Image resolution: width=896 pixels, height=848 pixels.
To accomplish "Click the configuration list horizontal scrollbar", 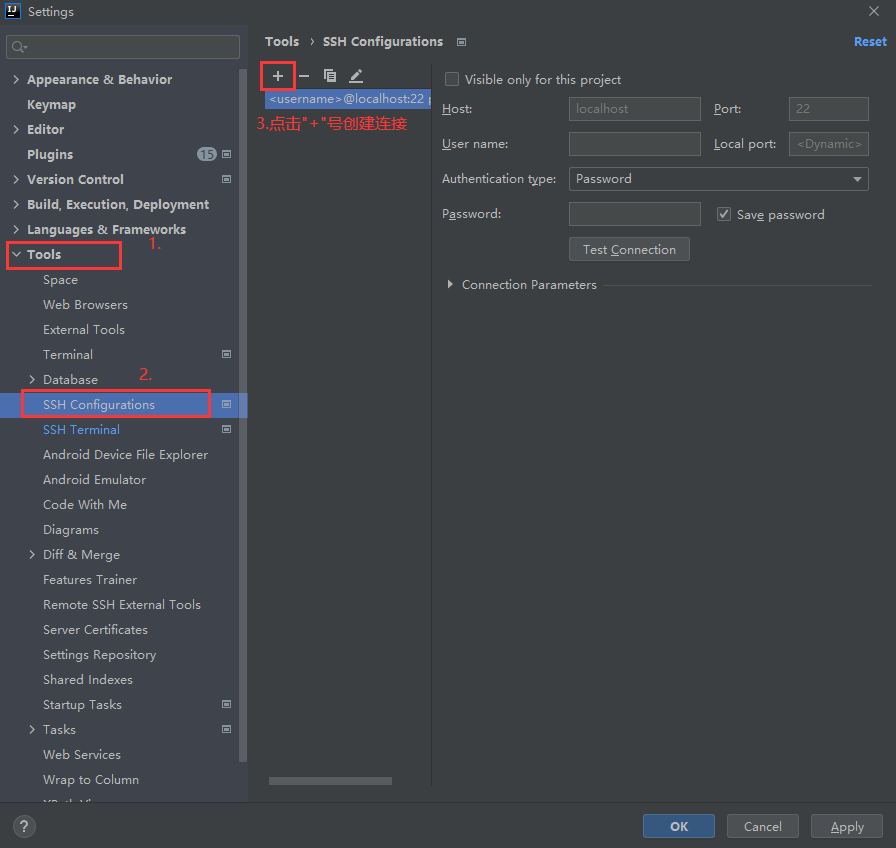I will (330, 781).
